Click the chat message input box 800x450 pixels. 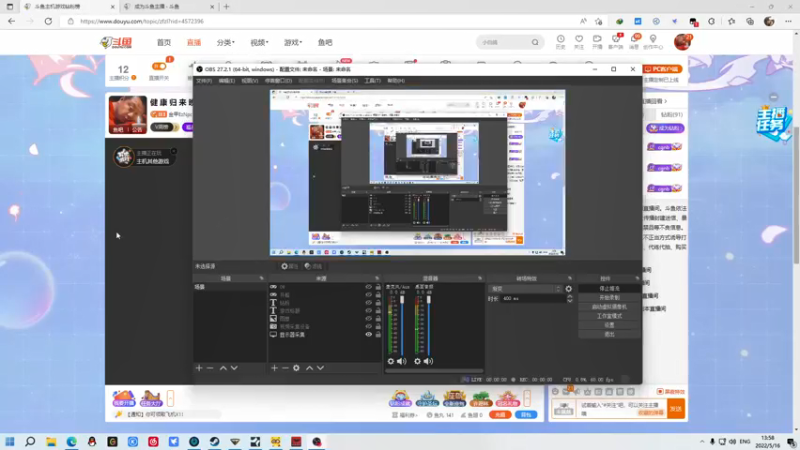(622, 409)
